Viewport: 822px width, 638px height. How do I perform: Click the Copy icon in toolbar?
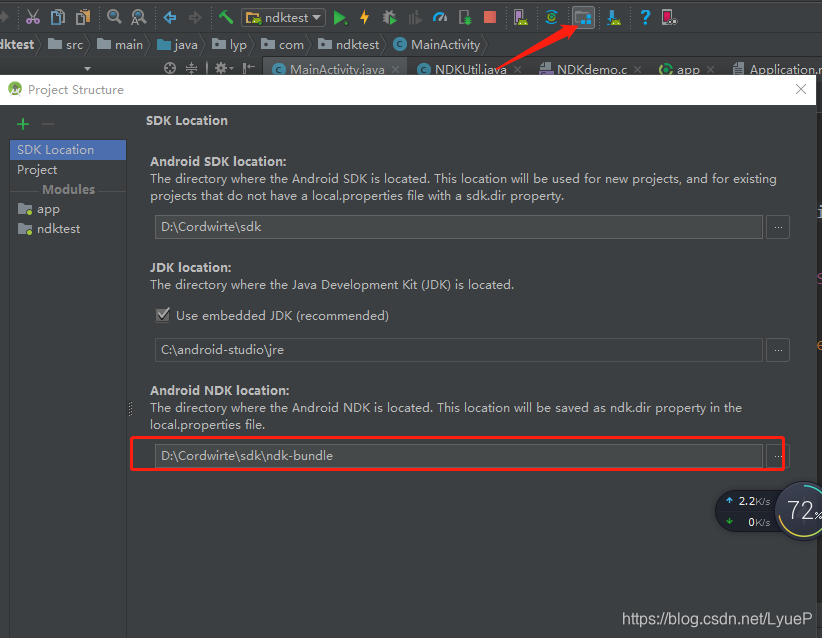58,17
